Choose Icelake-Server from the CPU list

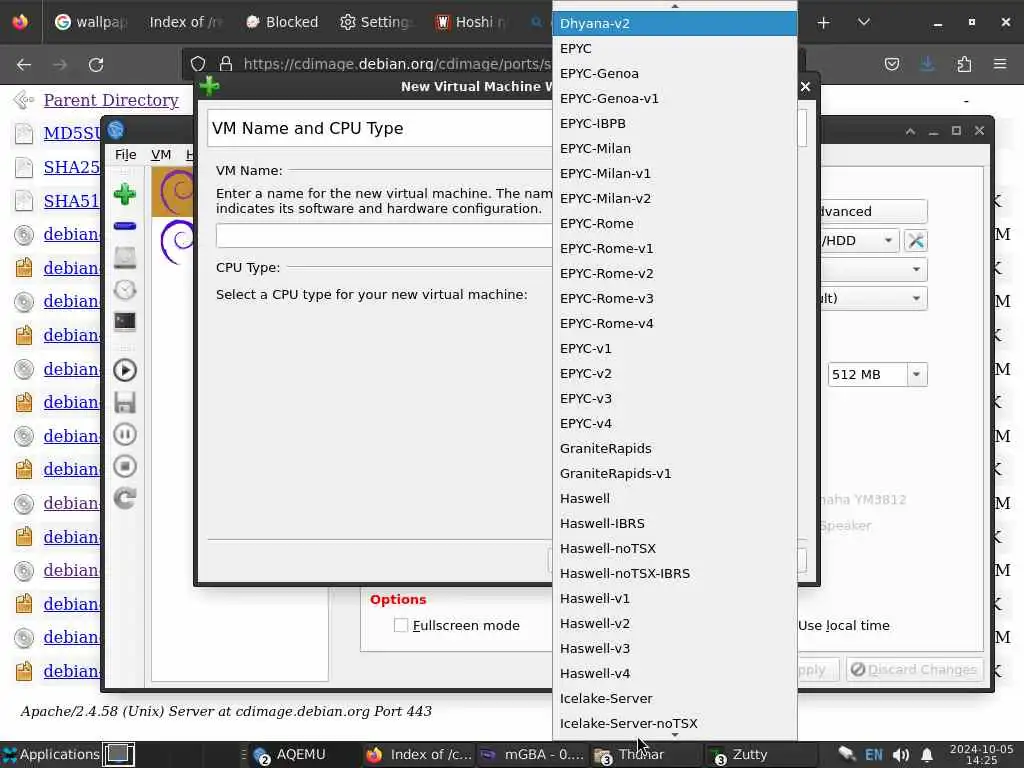675,699
